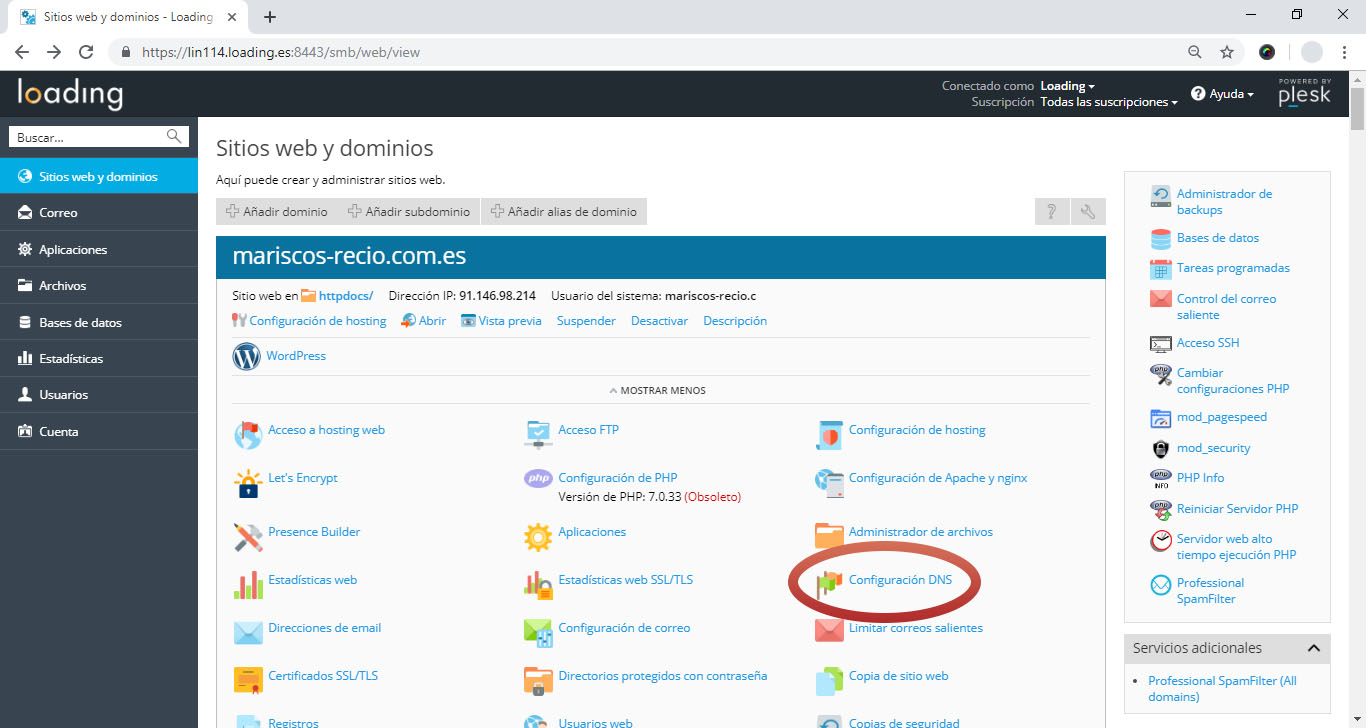Click the browser address bar URL
Viewport: 1366px width, 728px height.
pos(281,52)
